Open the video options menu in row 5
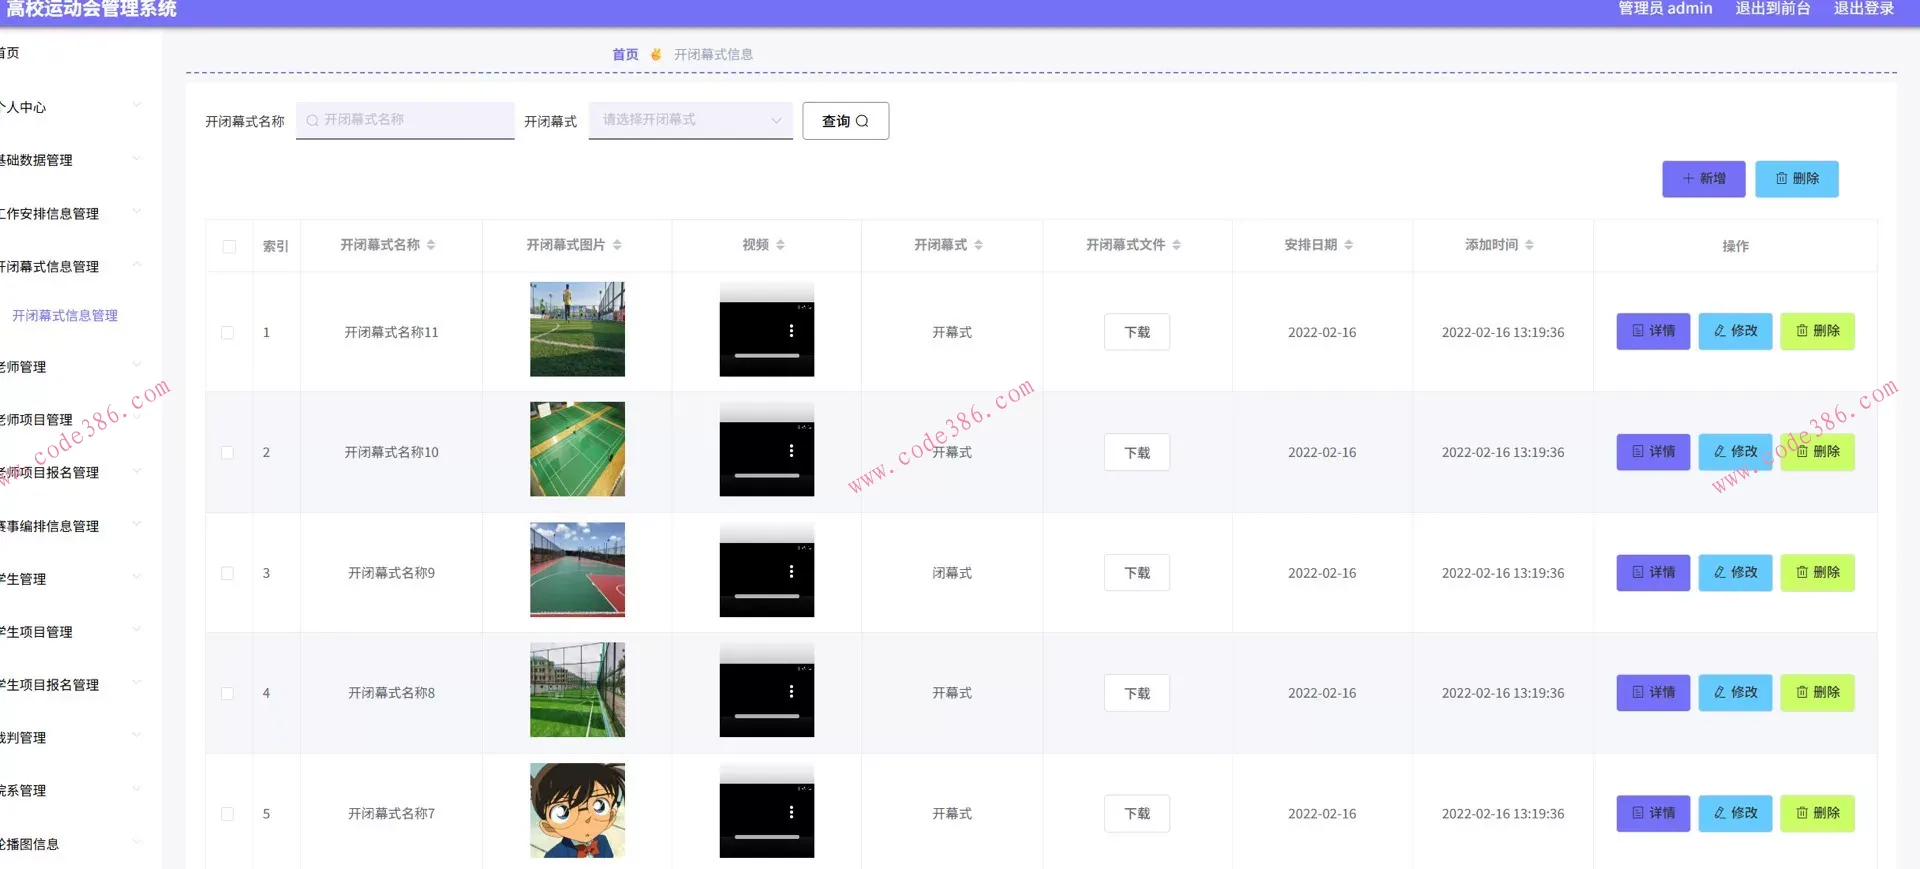The image size is (1920, 869). pyautogui.click(x=791, y=813)
